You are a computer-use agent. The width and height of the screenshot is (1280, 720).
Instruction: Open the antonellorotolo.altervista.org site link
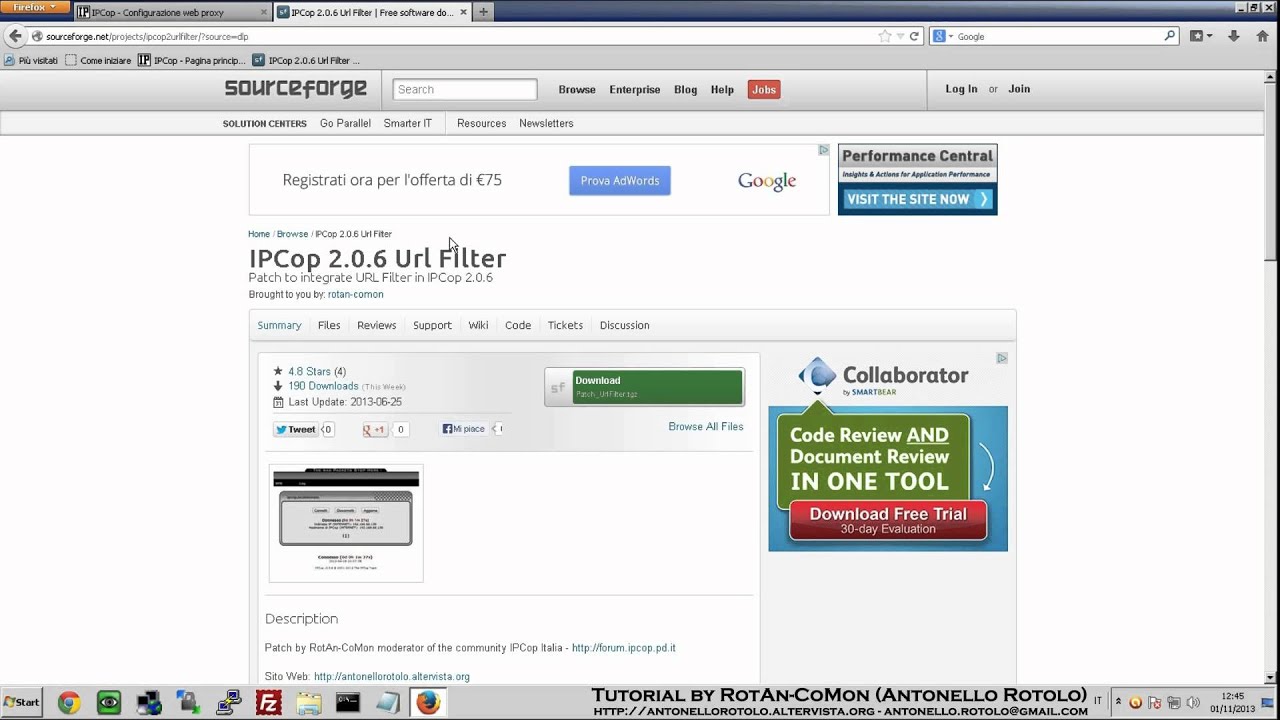392,677
